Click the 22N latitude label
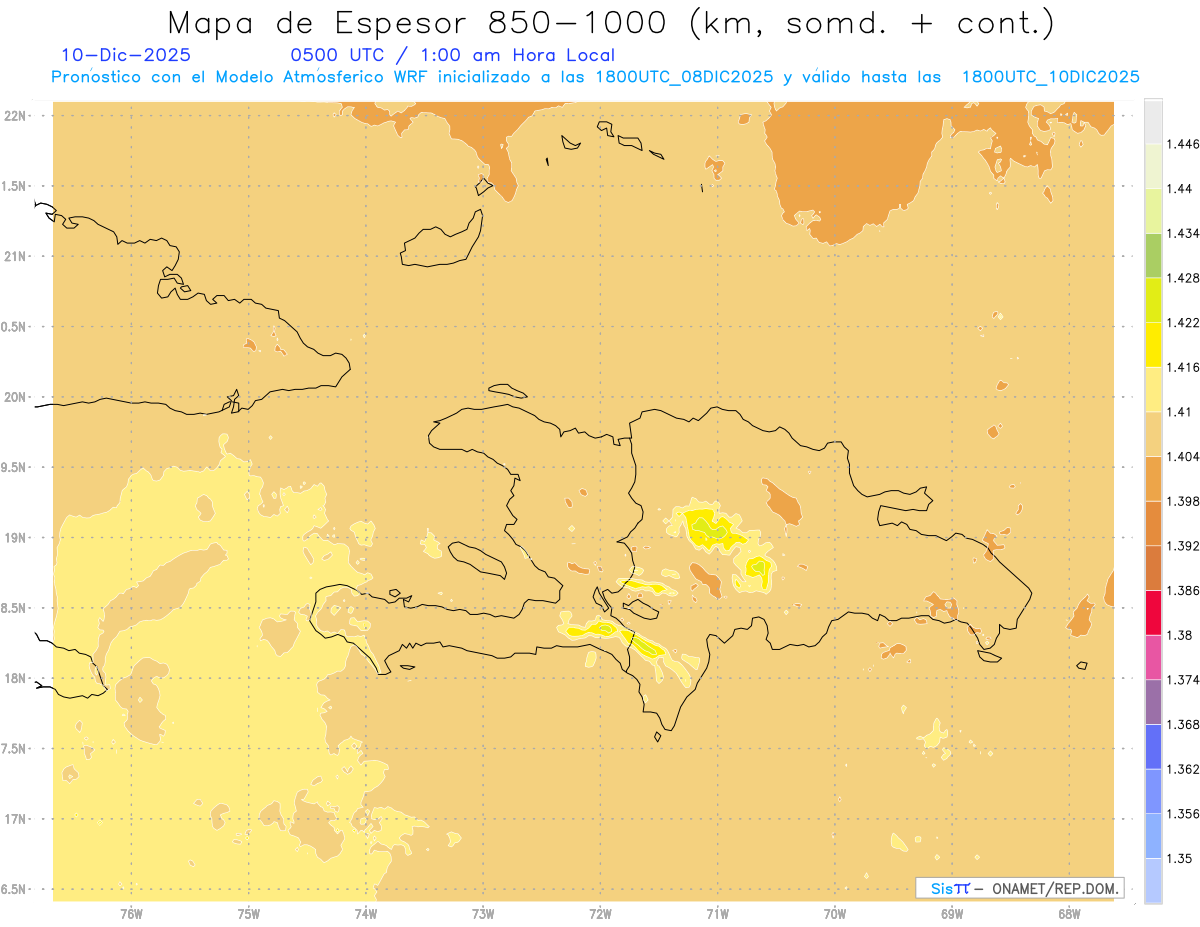The image size is (1200, 927). pyautogui.click(x=15, y=116)
